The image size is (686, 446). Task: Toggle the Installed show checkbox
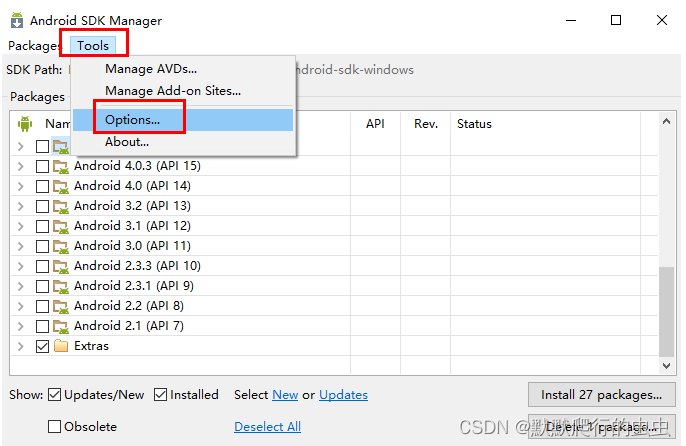coord(161,395)
